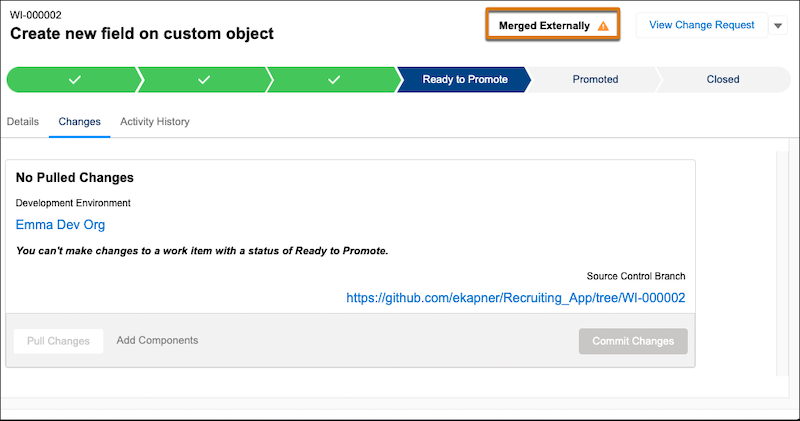Click the right-side vertical scrollbar
The height and width of the screenshot is (421, 800).
pyautogui.click(x=782, y=263)
